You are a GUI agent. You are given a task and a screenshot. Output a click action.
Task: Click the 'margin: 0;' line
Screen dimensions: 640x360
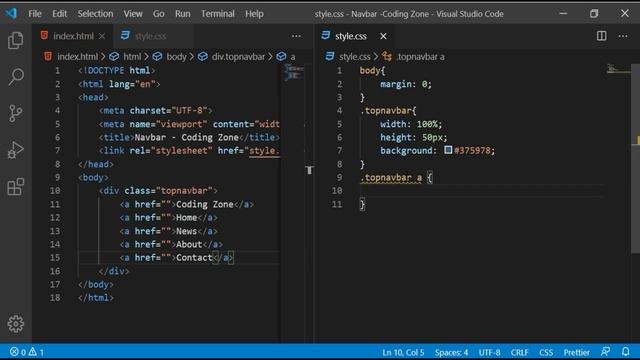pos(406,84)
